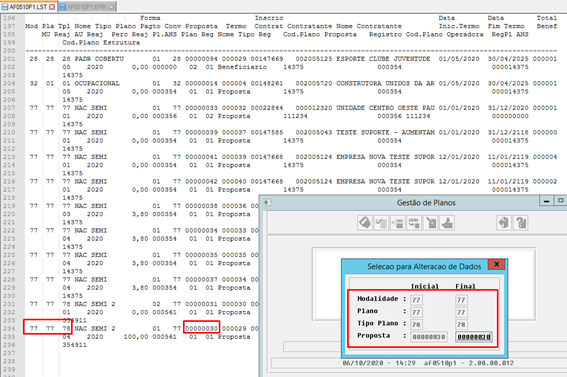Click the status bar text 'af0510p1 - 2.00.00.012'

(468, 363)
